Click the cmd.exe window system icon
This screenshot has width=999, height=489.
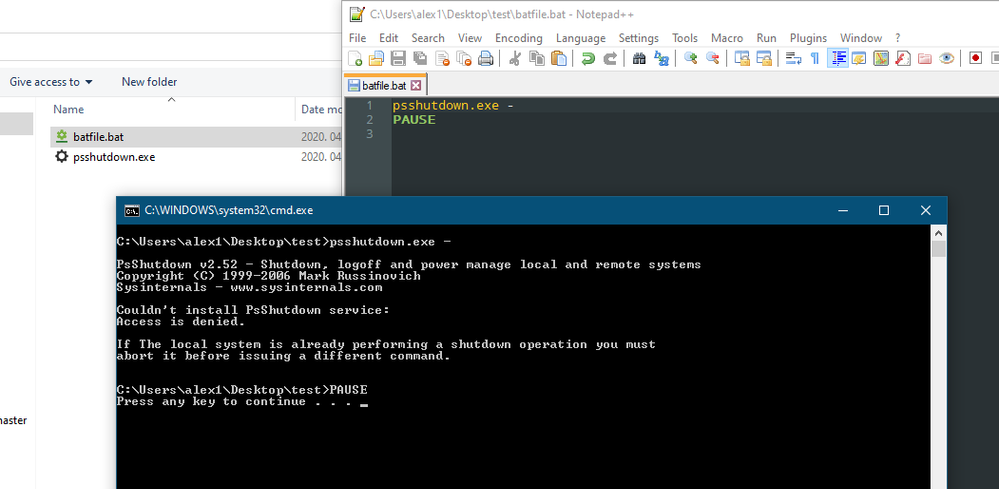click(x=132, y=211)
